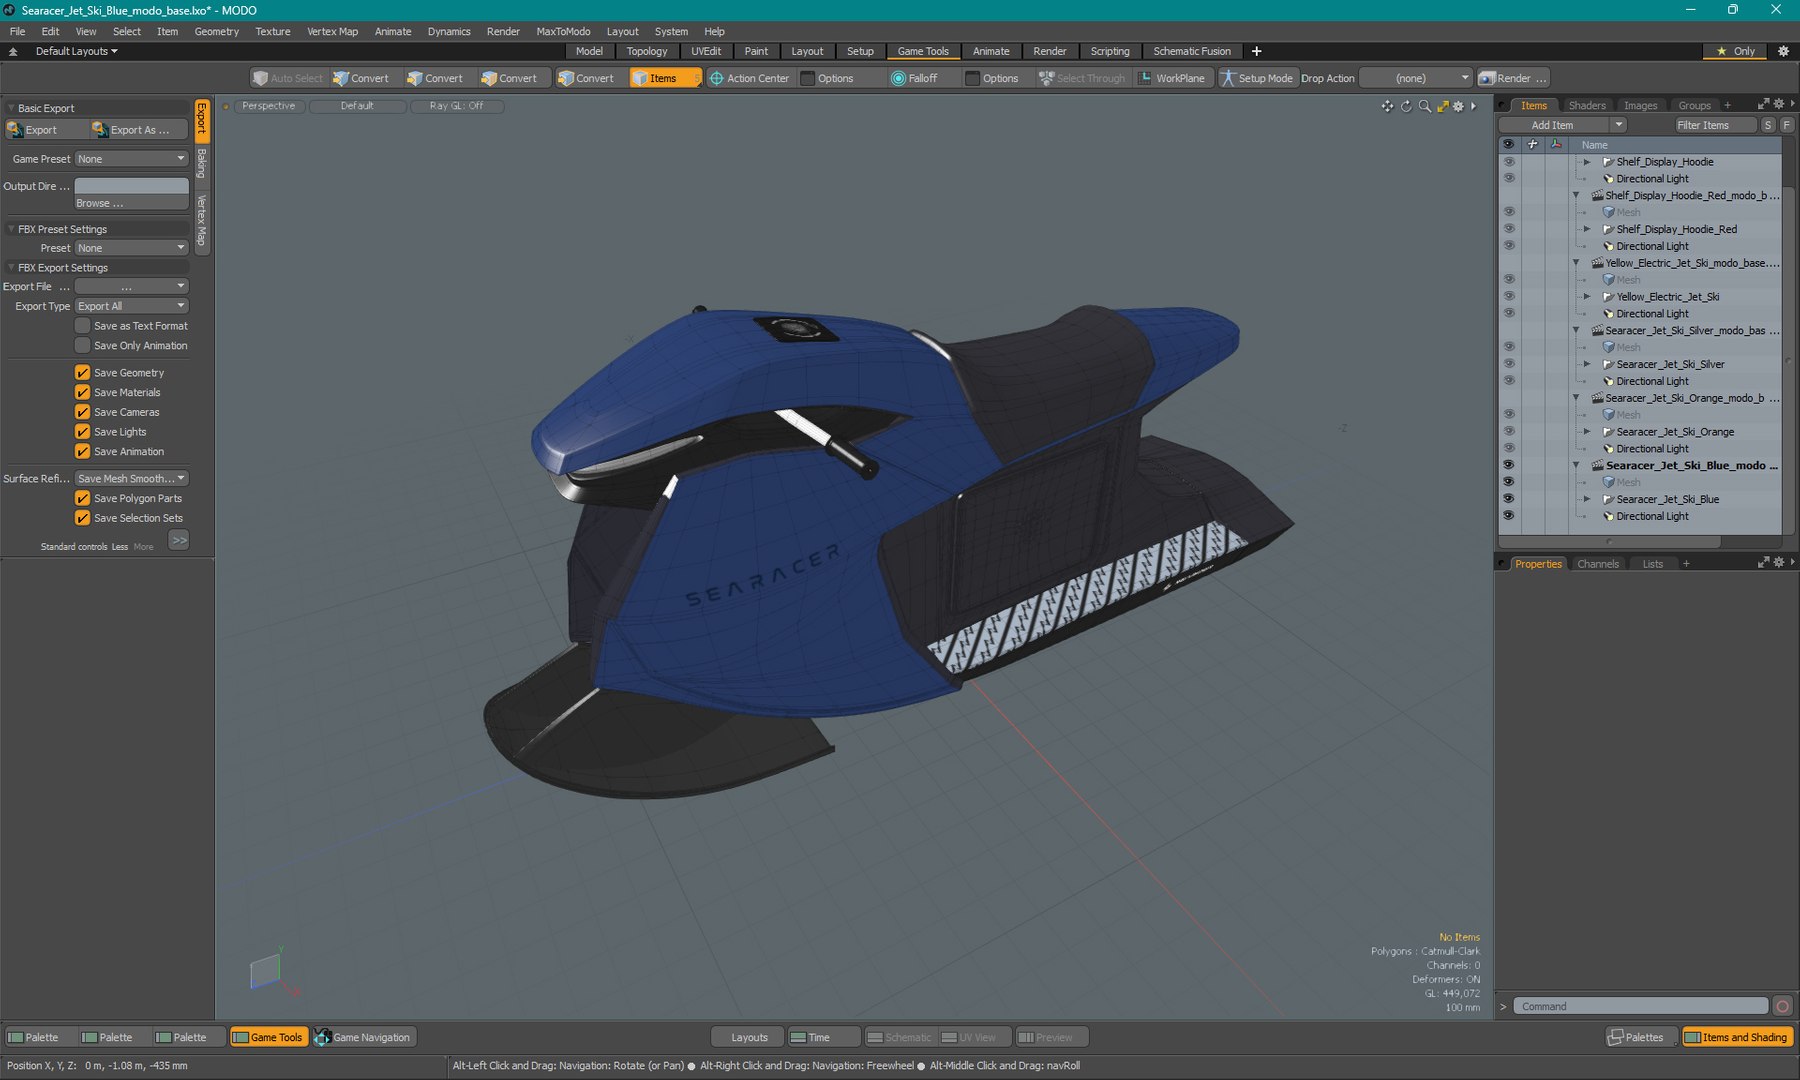Open the Export Type dropdown

131,306
